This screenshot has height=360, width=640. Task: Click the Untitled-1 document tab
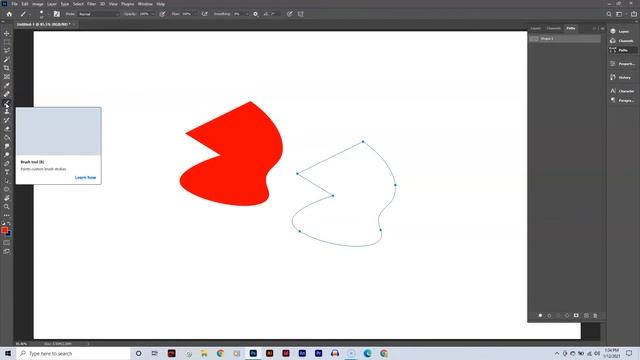(44, 24)
